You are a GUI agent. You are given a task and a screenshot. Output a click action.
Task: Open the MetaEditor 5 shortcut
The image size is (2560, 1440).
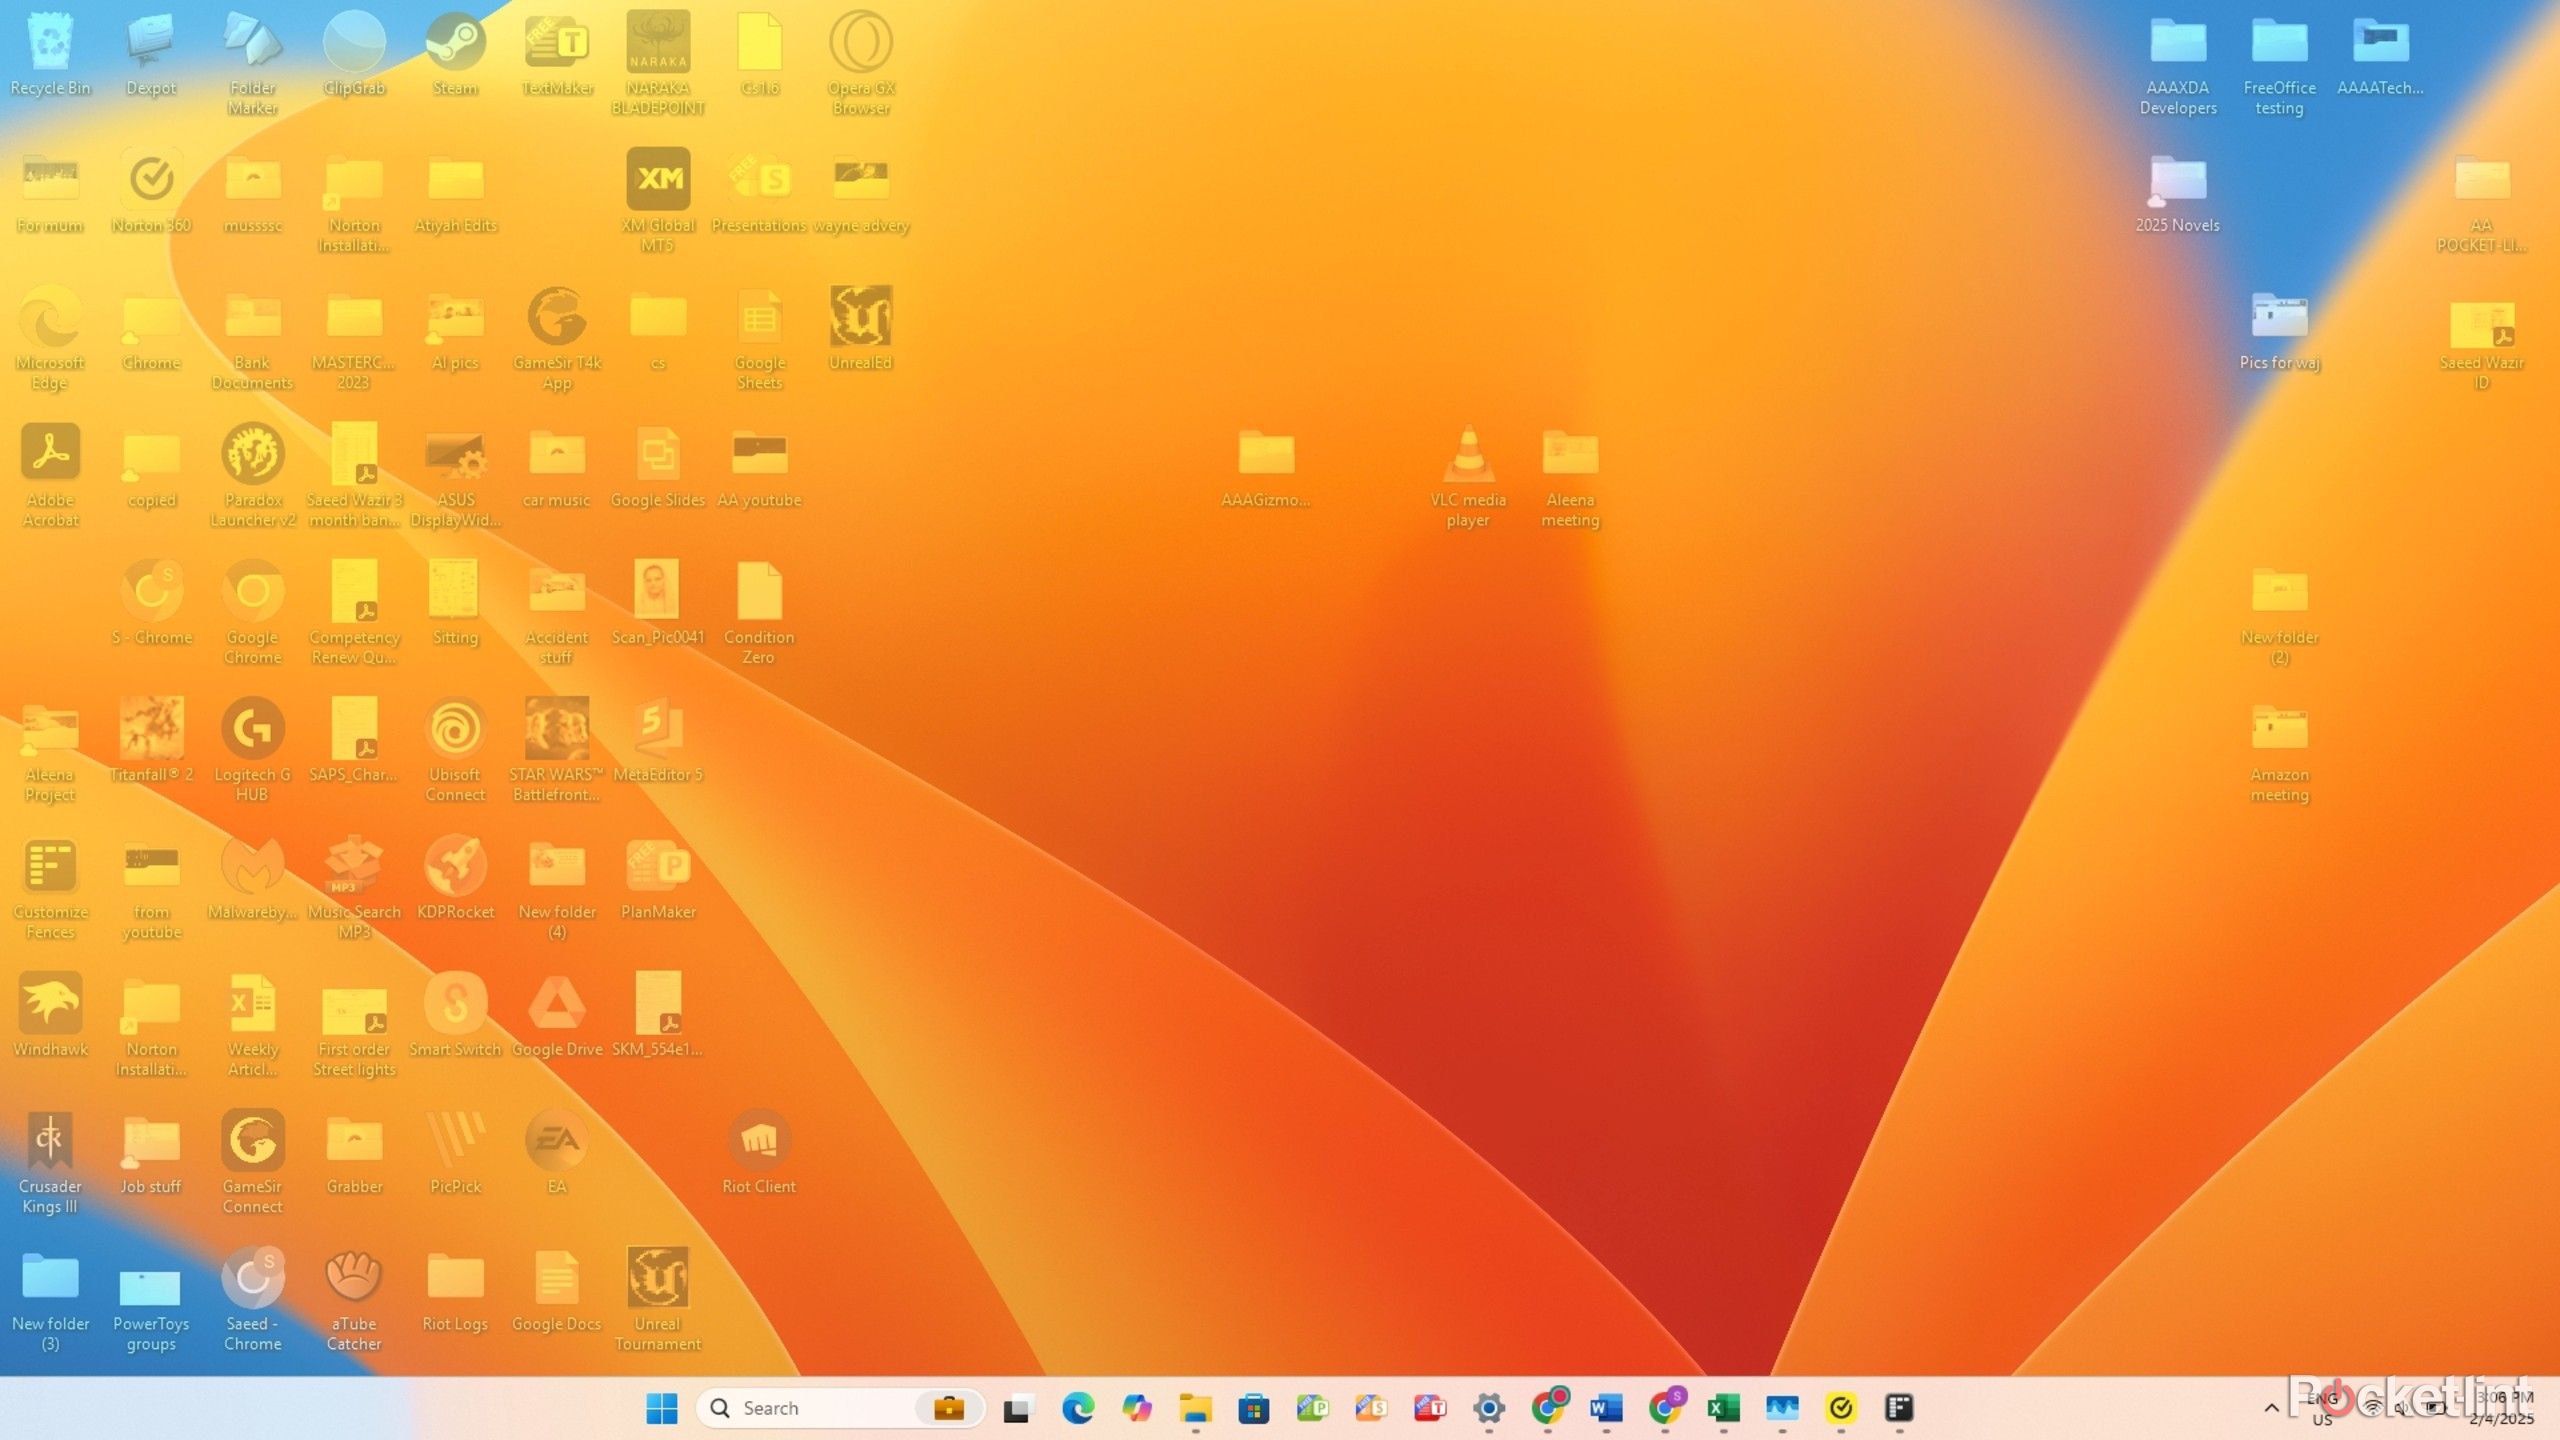pos(658,738)
